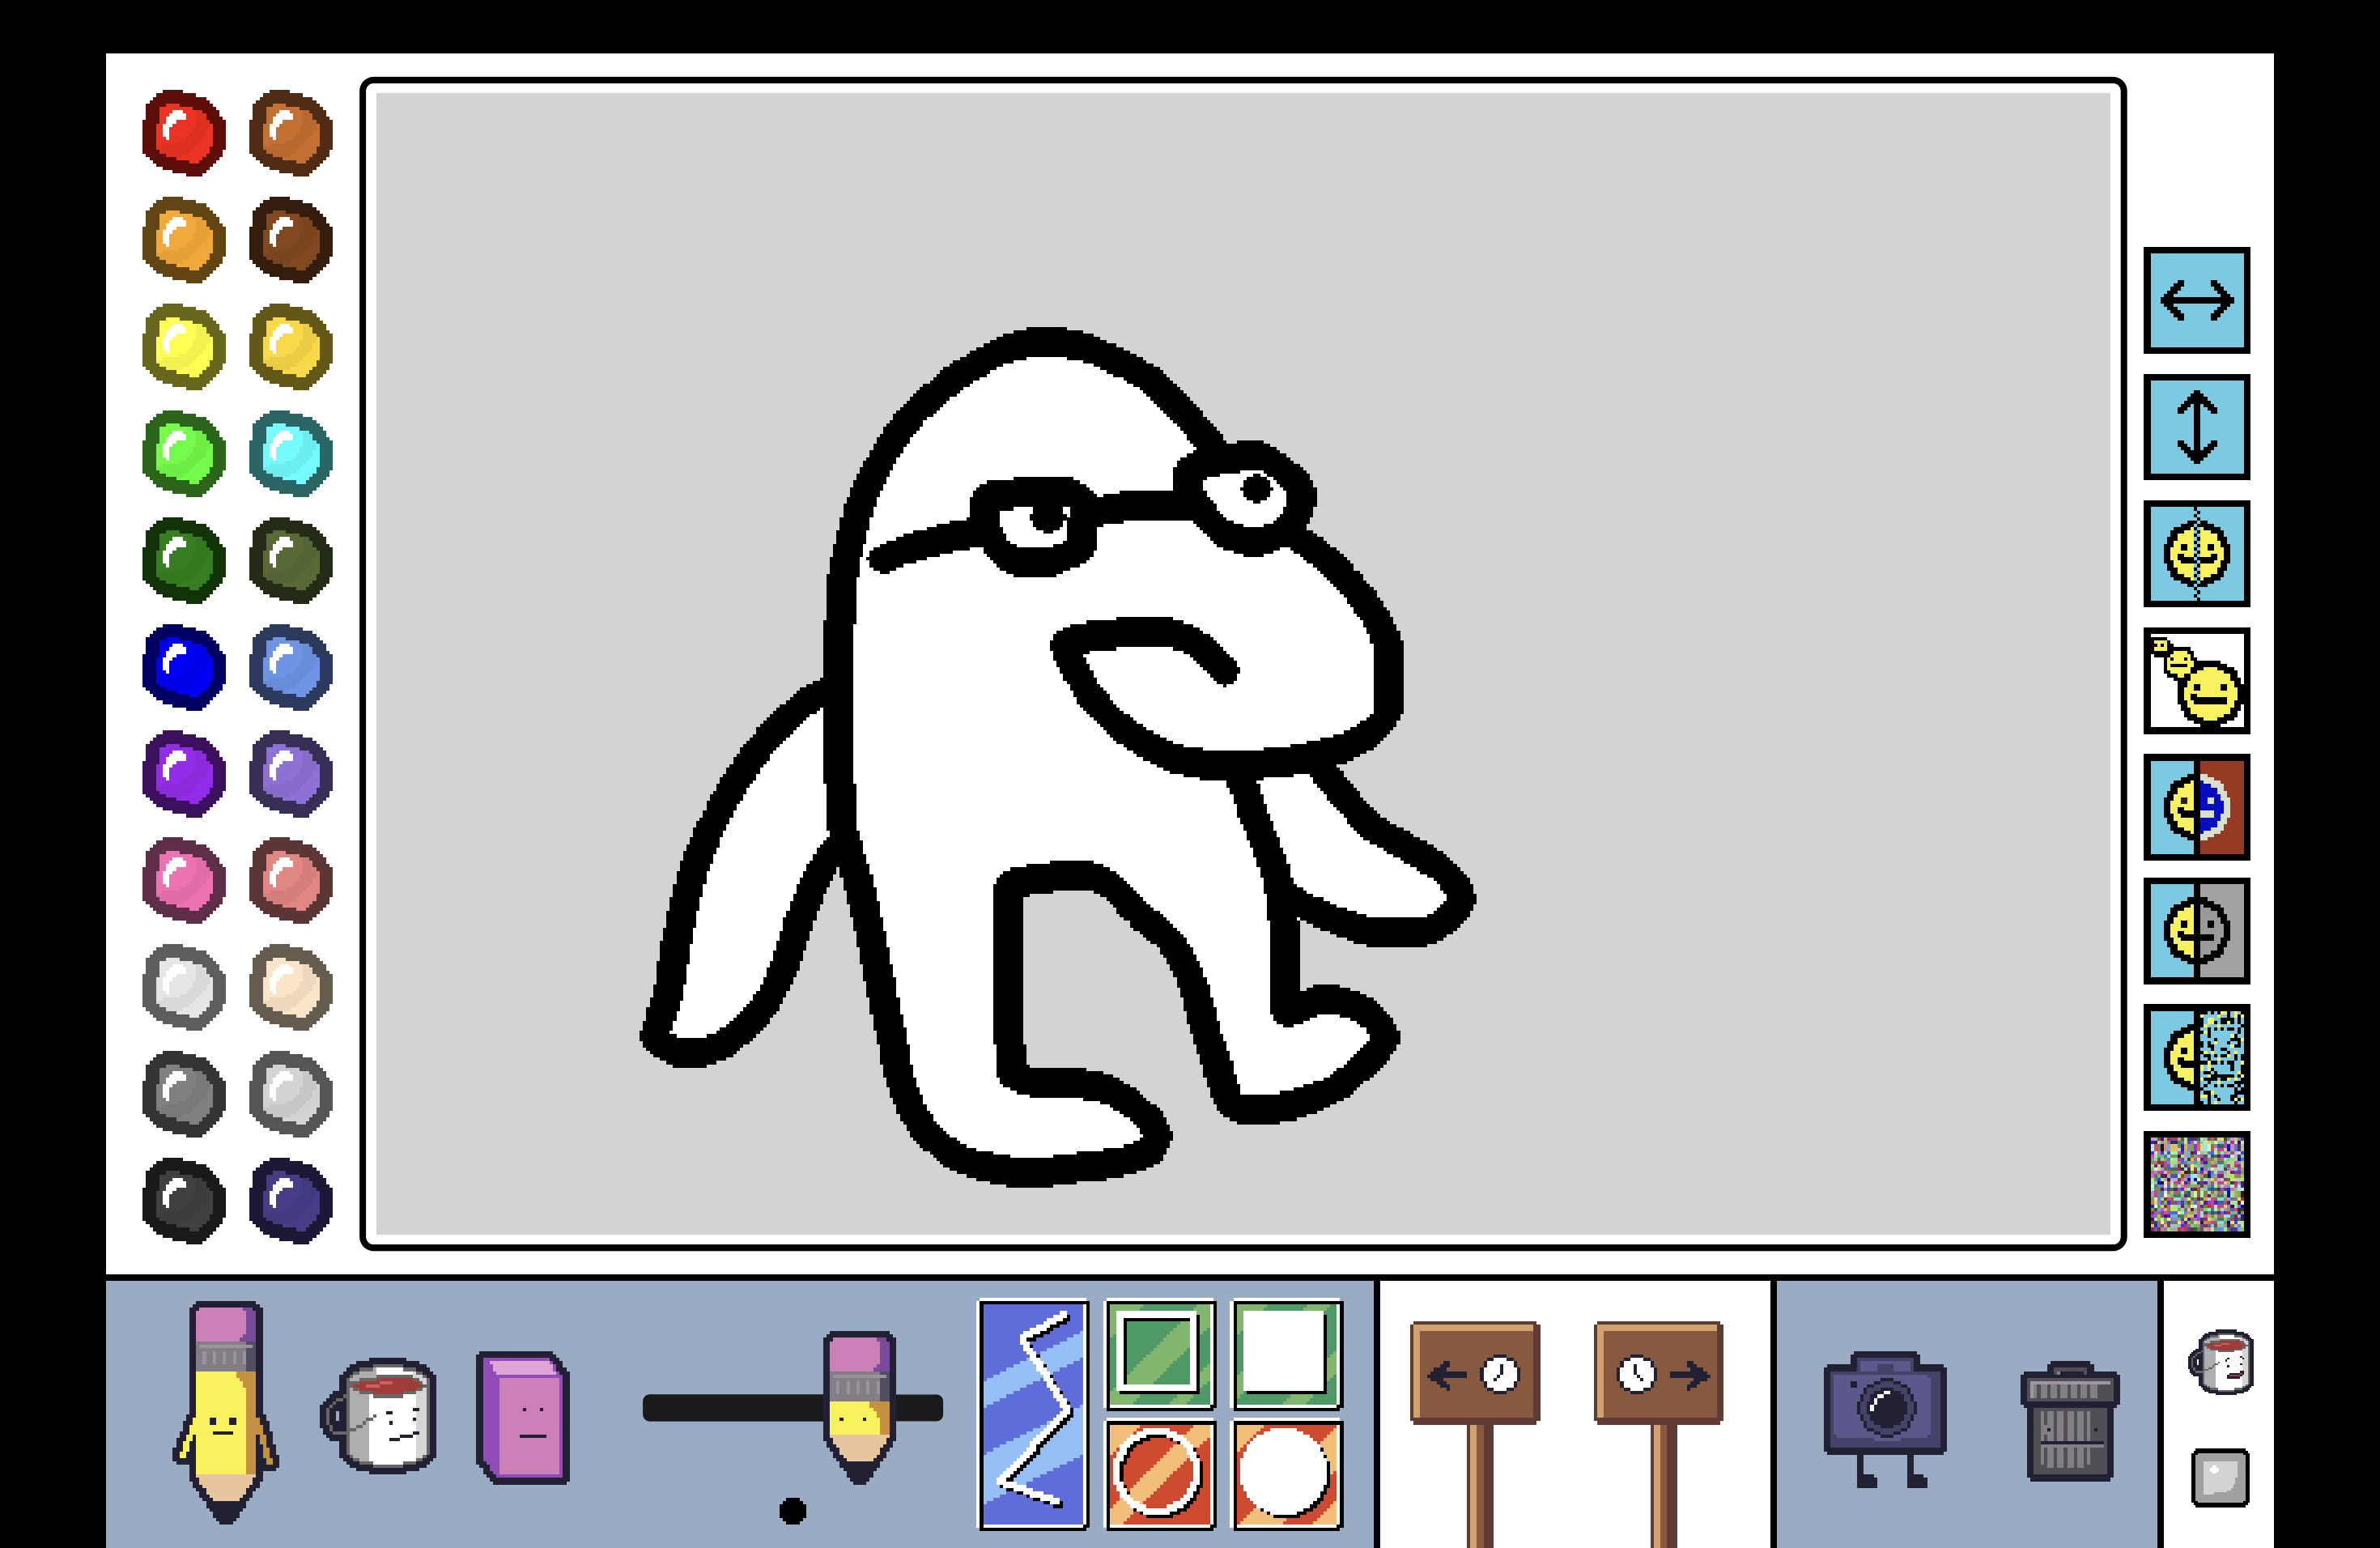2380x1548 pixels.
Task: Pick the bright yellow paint color
Action: pyautogui.click(x=184, y=346)
